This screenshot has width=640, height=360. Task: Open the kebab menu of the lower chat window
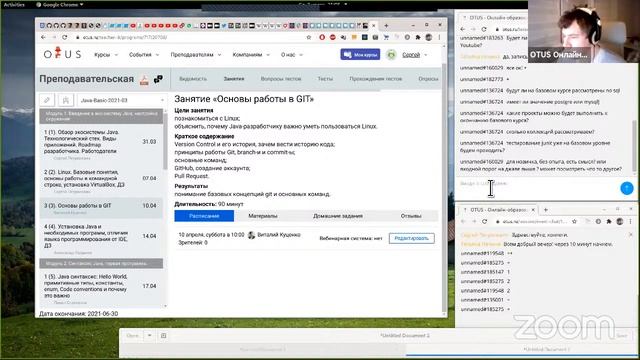(630, 221)
